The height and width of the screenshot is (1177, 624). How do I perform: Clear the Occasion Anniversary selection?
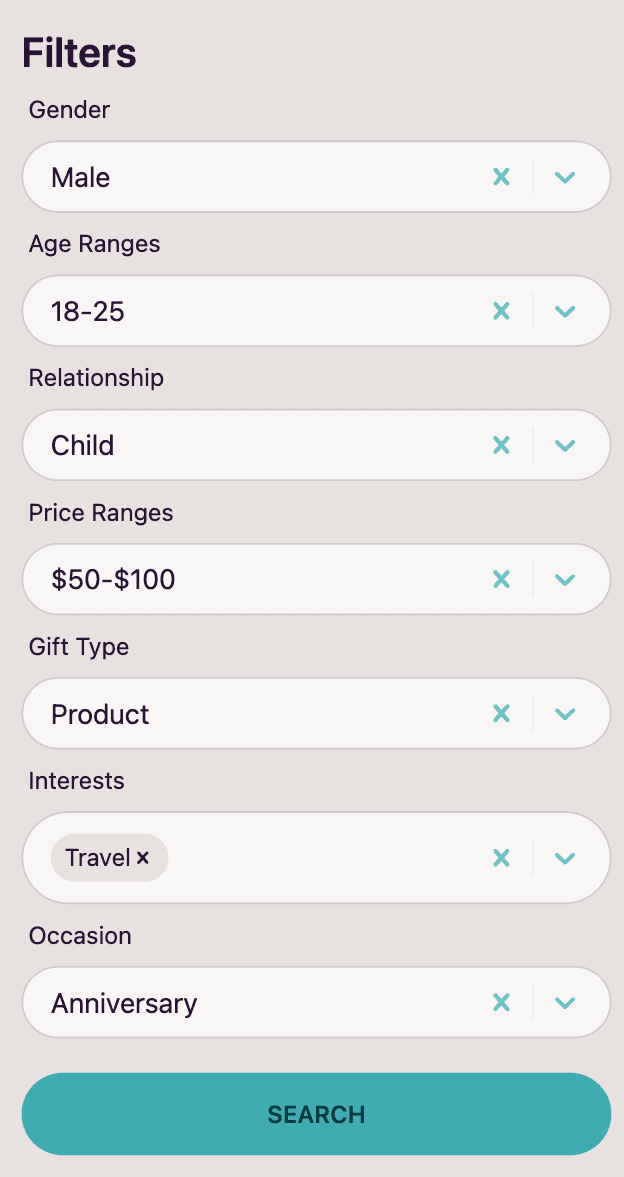pos(502,1002)
